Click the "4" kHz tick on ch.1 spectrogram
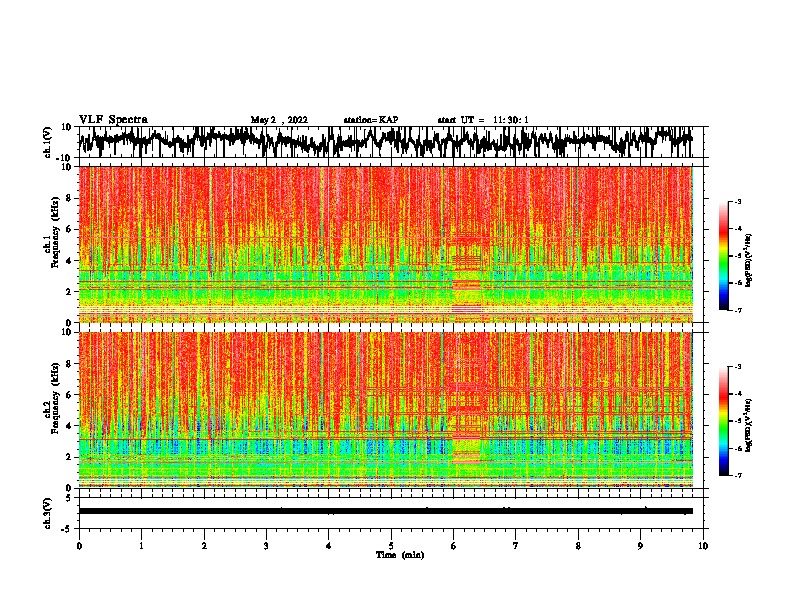The height and width of the screenshot is (612, 792). (69, 261)
